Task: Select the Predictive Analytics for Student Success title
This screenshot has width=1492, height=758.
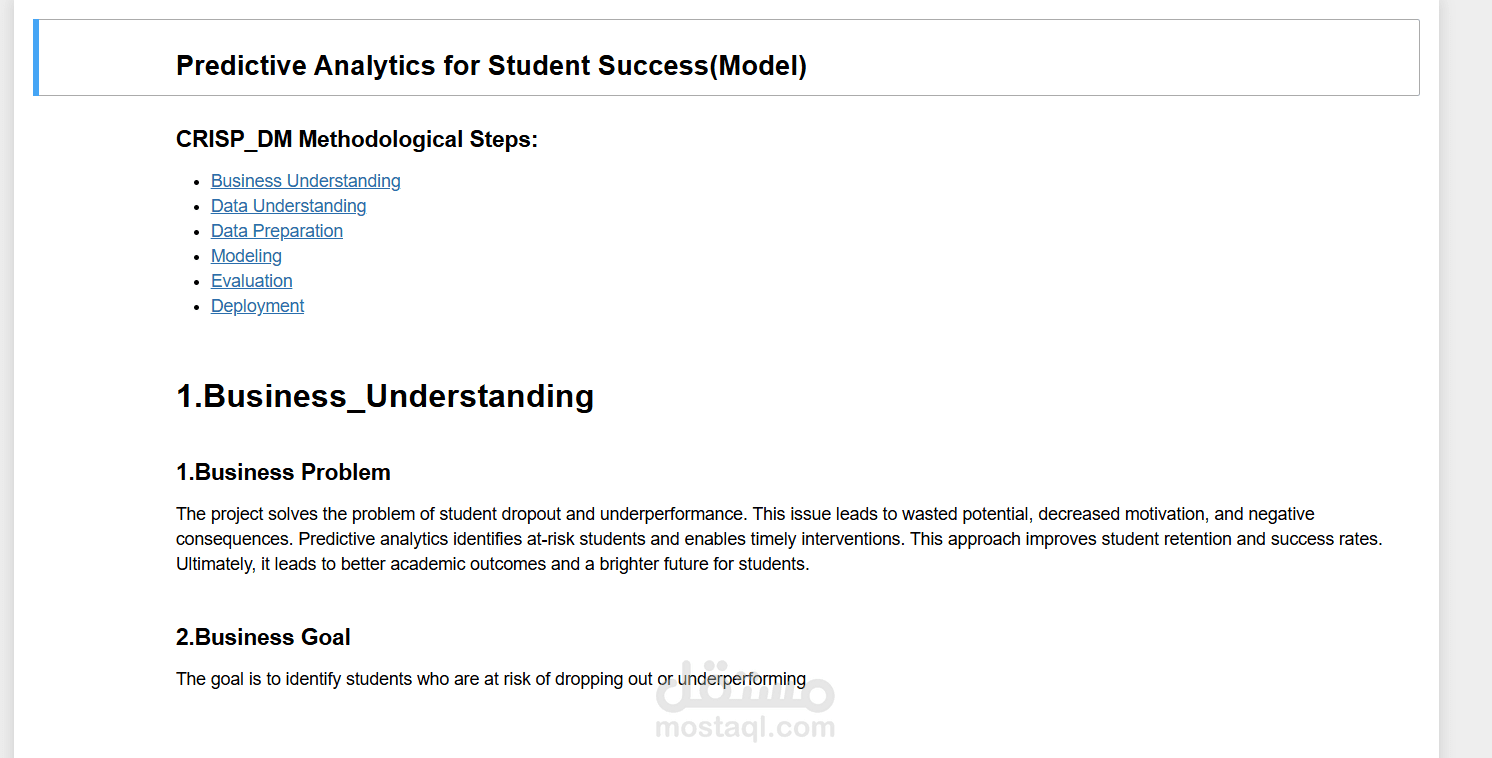Action: point(491,66)
